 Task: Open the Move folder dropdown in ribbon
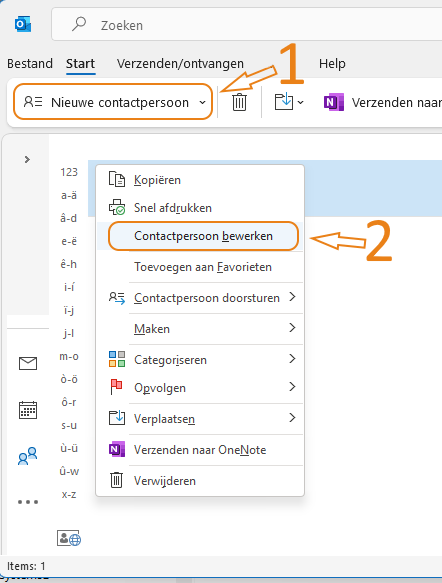[289, 102]
